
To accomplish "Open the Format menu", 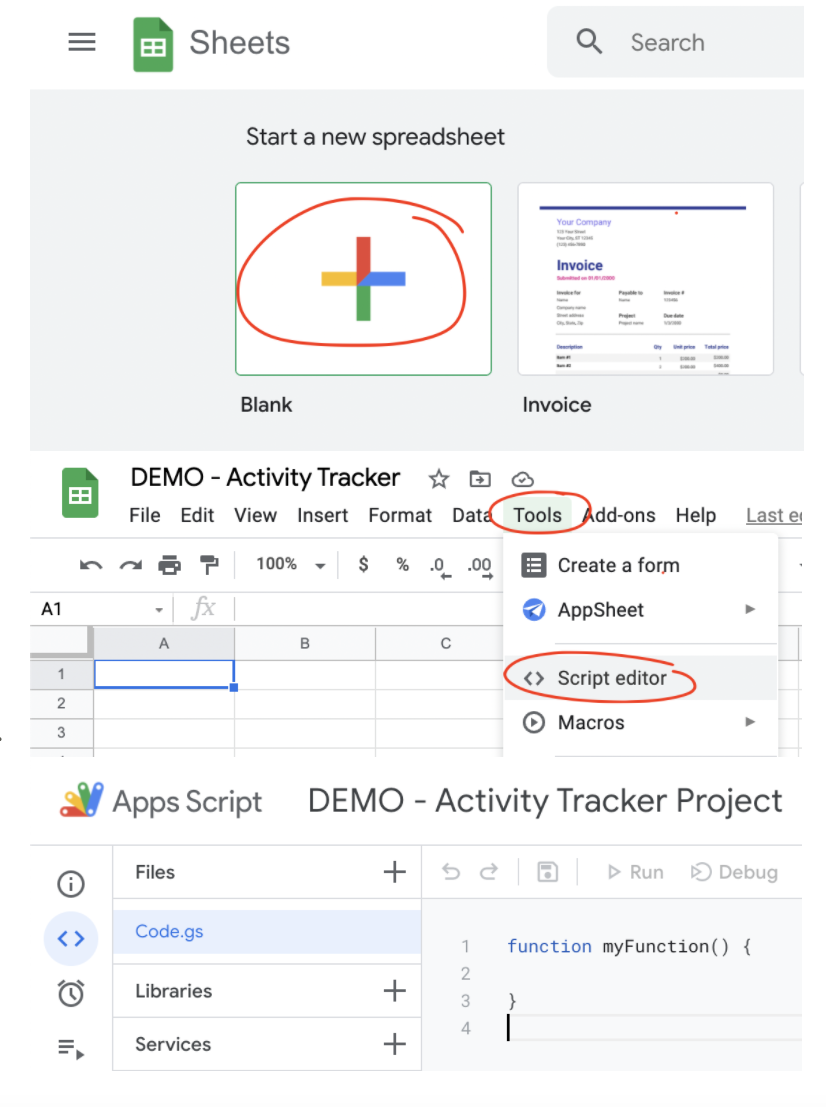I will (400, 515).
